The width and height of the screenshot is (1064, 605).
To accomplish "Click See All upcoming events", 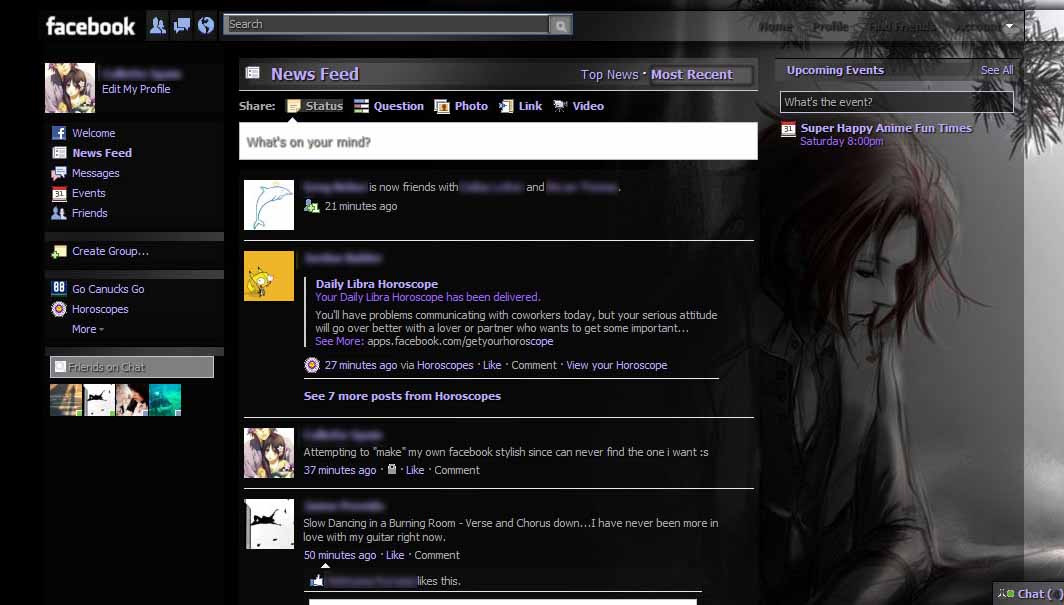I will coord(997,70).
